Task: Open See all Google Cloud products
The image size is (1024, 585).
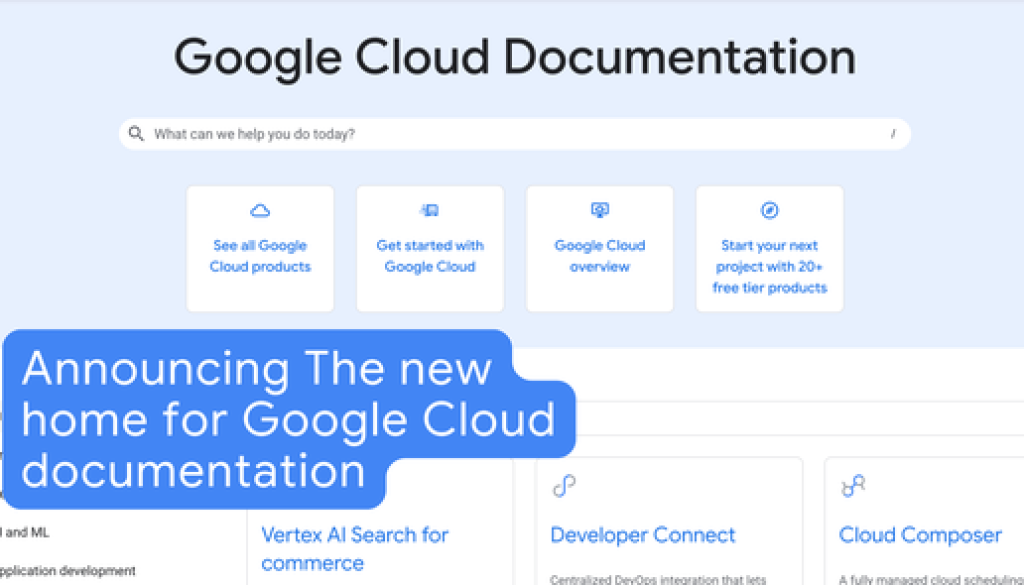Action: point(259,256)
